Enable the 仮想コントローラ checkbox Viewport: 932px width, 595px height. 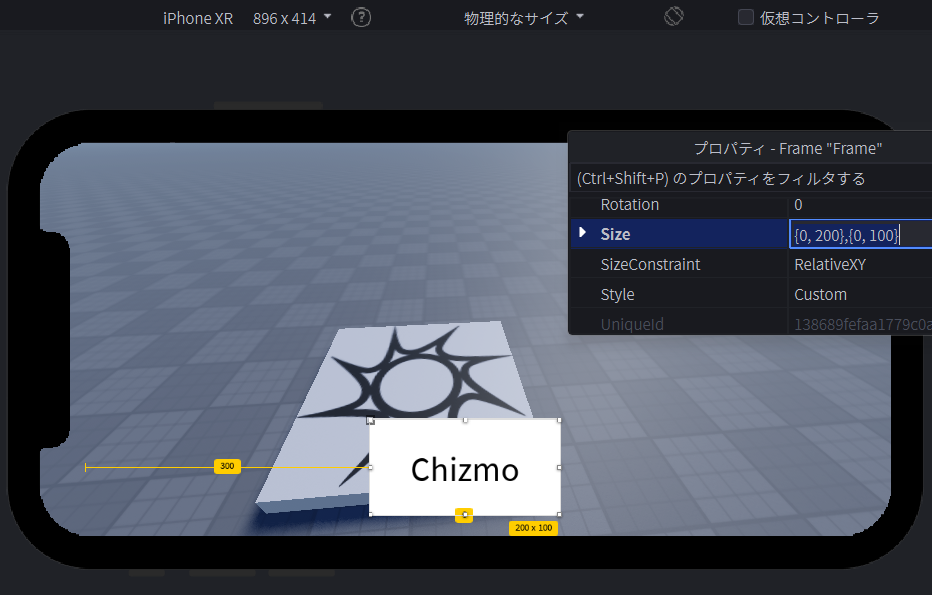click(745, 17)
